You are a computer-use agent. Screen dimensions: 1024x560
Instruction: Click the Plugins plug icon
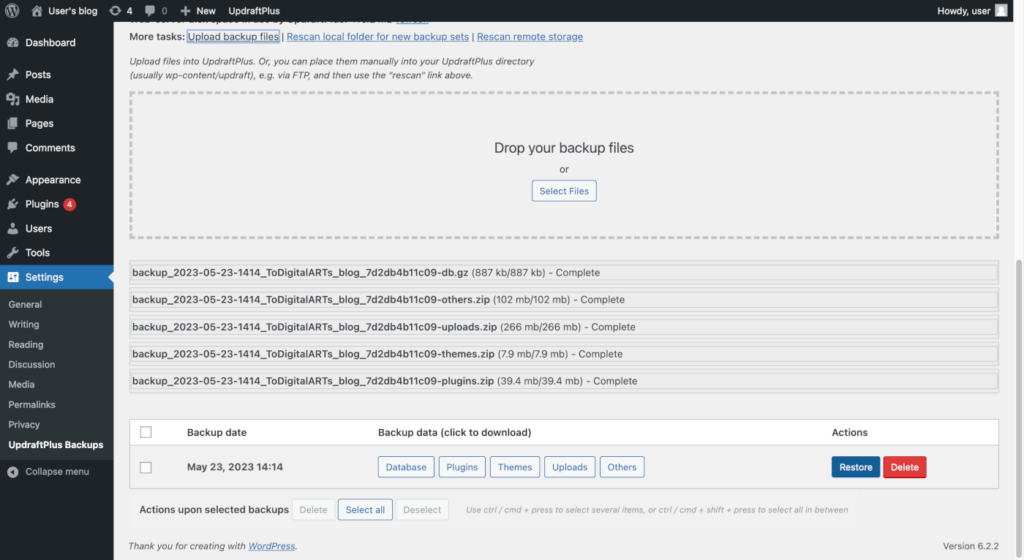[x=12, y=204]
